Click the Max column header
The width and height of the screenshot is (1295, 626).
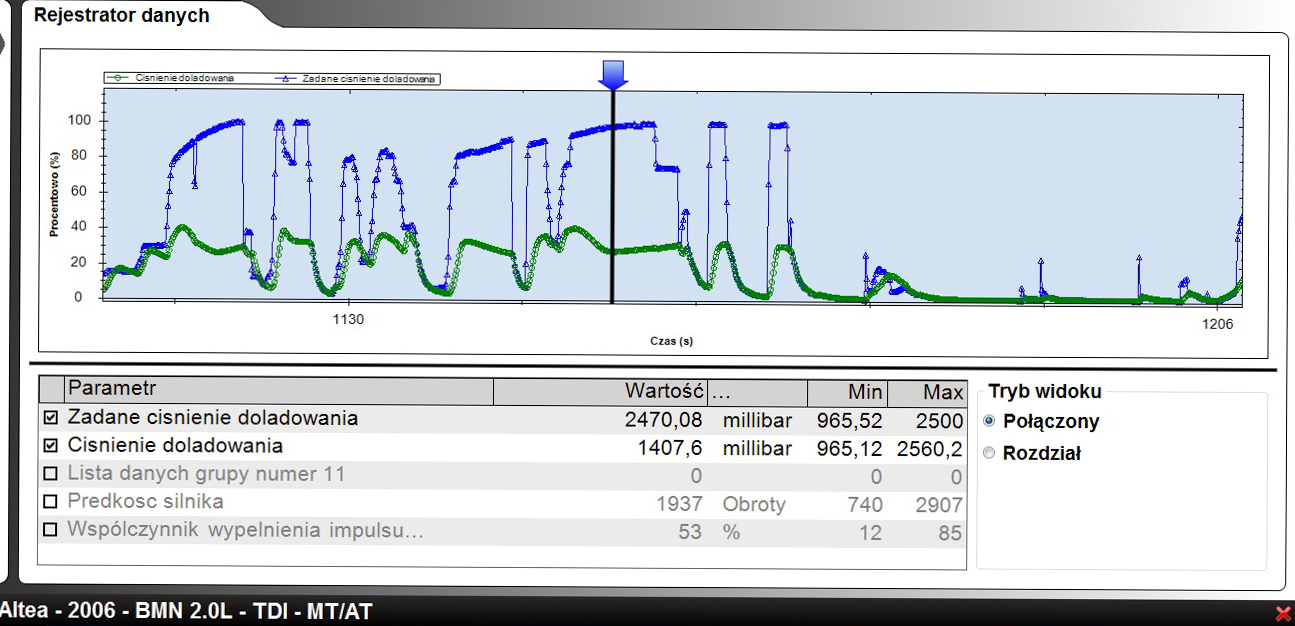tap(927, 391)
